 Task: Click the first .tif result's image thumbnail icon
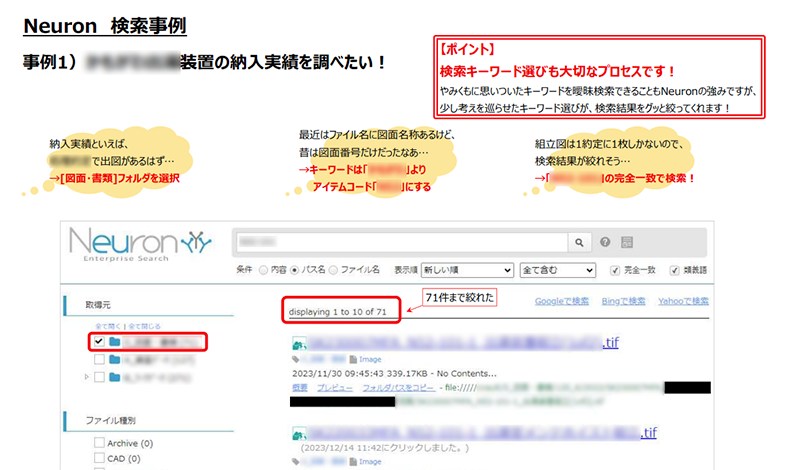pyautogui.click(x=299, y=344)
